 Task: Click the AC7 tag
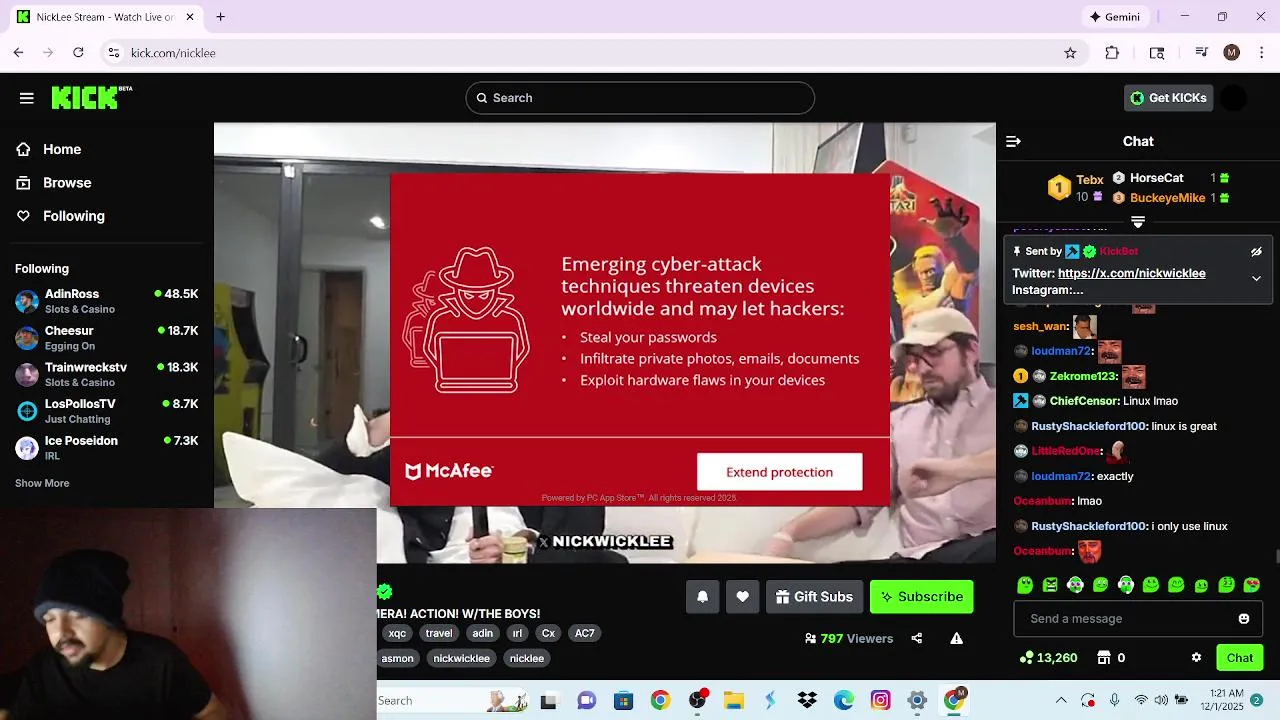pyautogui.click(x=585, y=633)
